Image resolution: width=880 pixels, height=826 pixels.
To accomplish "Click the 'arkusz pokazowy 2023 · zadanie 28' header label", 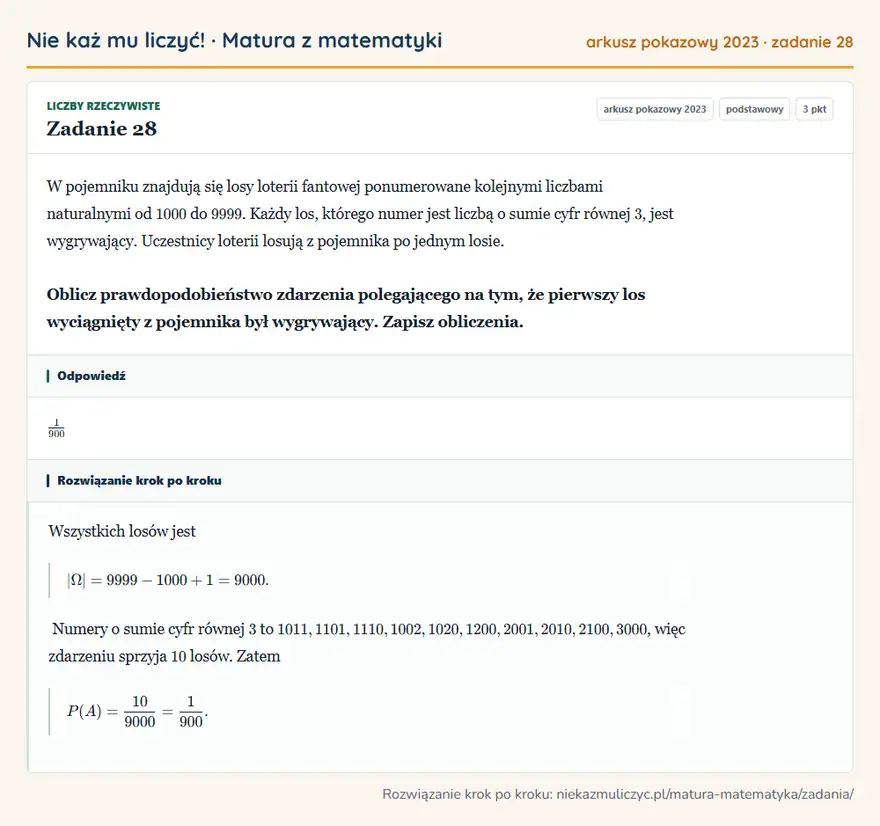I will tap(719, 42).
